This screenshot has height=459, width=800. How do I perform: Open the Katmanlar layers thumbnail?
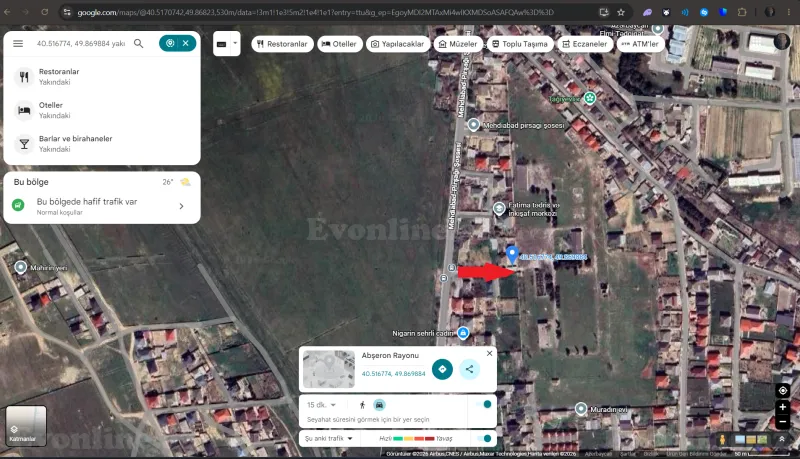[26, 426]
